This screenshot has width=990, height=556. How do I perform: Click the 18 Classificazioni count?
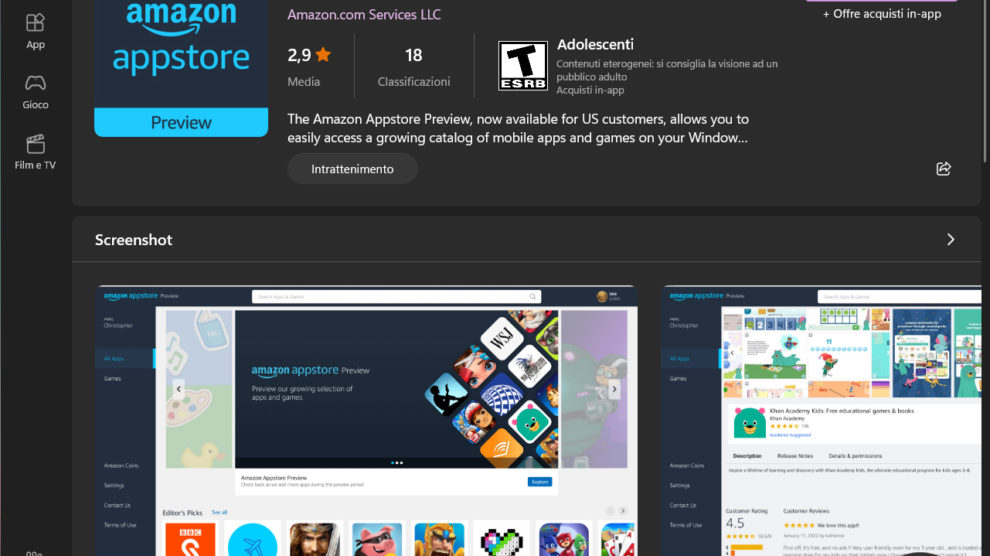414,66
